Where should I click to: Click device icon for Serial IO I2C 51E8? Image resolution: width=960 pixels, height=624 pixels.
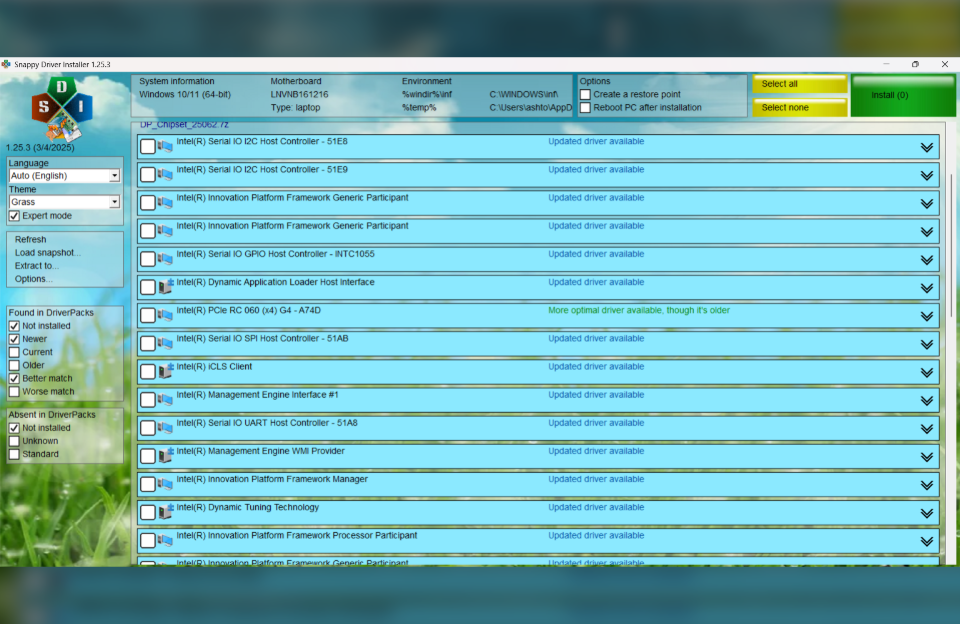165,147
